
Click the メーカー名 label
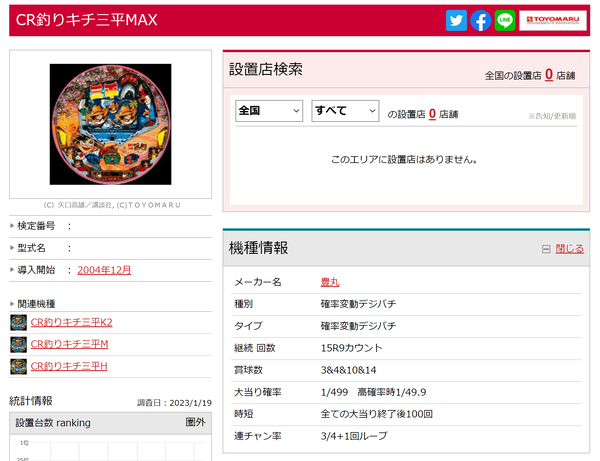258,282
